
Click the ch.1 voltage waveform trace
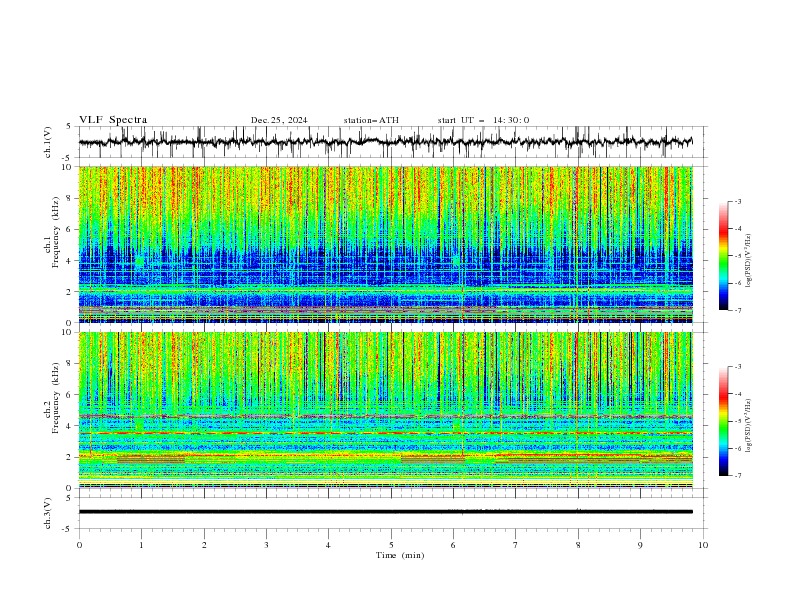[385, 142]
